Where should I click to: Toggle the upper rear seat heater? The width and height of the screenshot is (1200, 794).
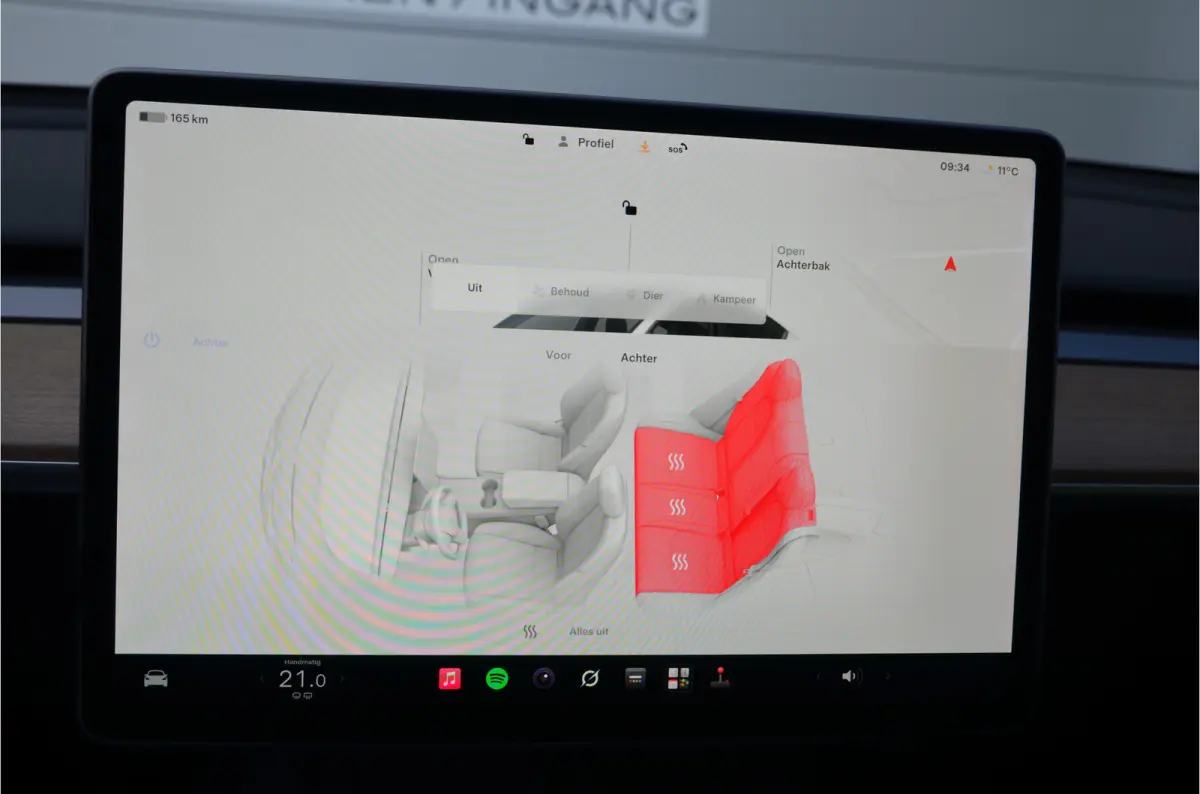click(x=677, y=462)
